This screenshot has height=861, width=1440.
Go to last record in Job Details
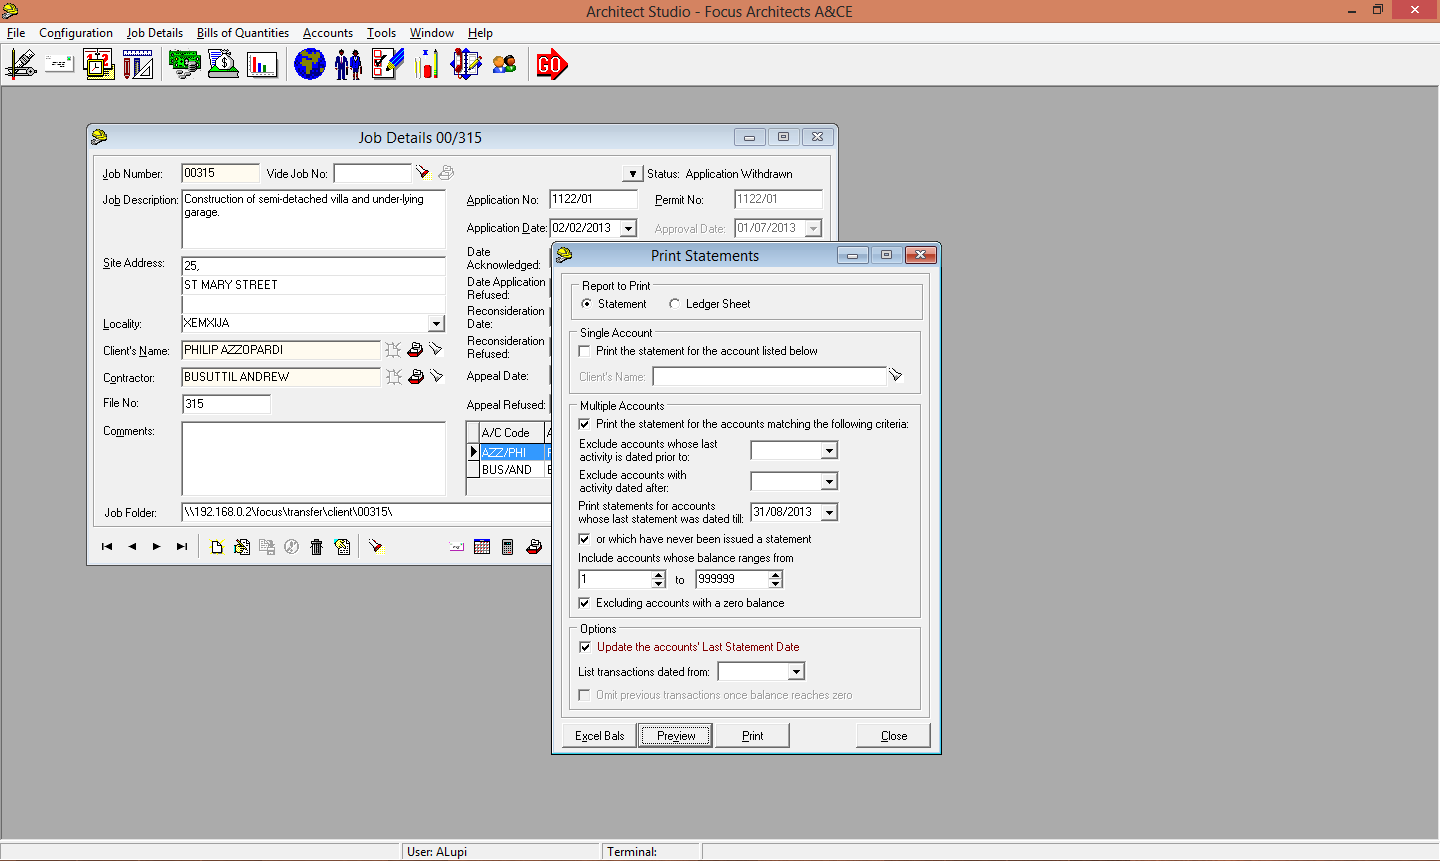coord(182,547)
